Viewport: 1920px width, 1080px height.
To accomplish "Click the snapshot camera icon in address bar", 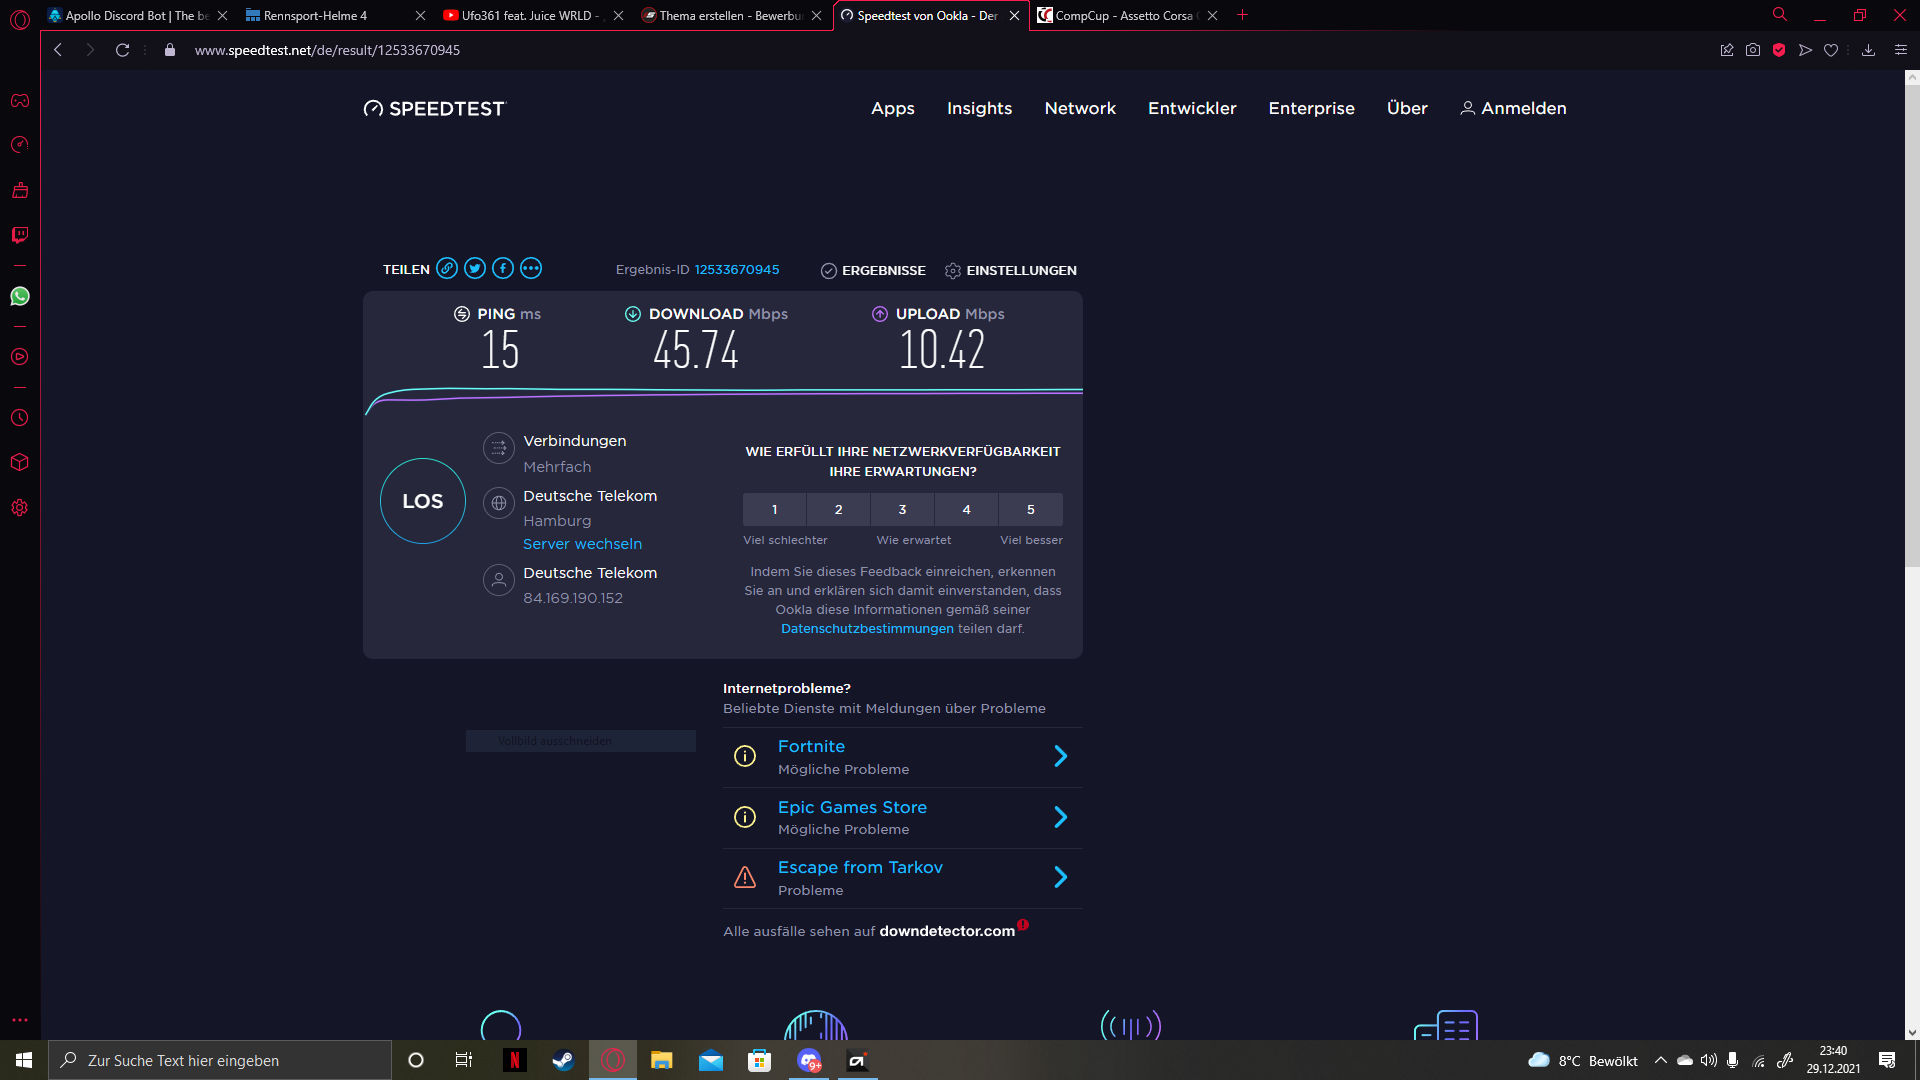I will 1753,50.
